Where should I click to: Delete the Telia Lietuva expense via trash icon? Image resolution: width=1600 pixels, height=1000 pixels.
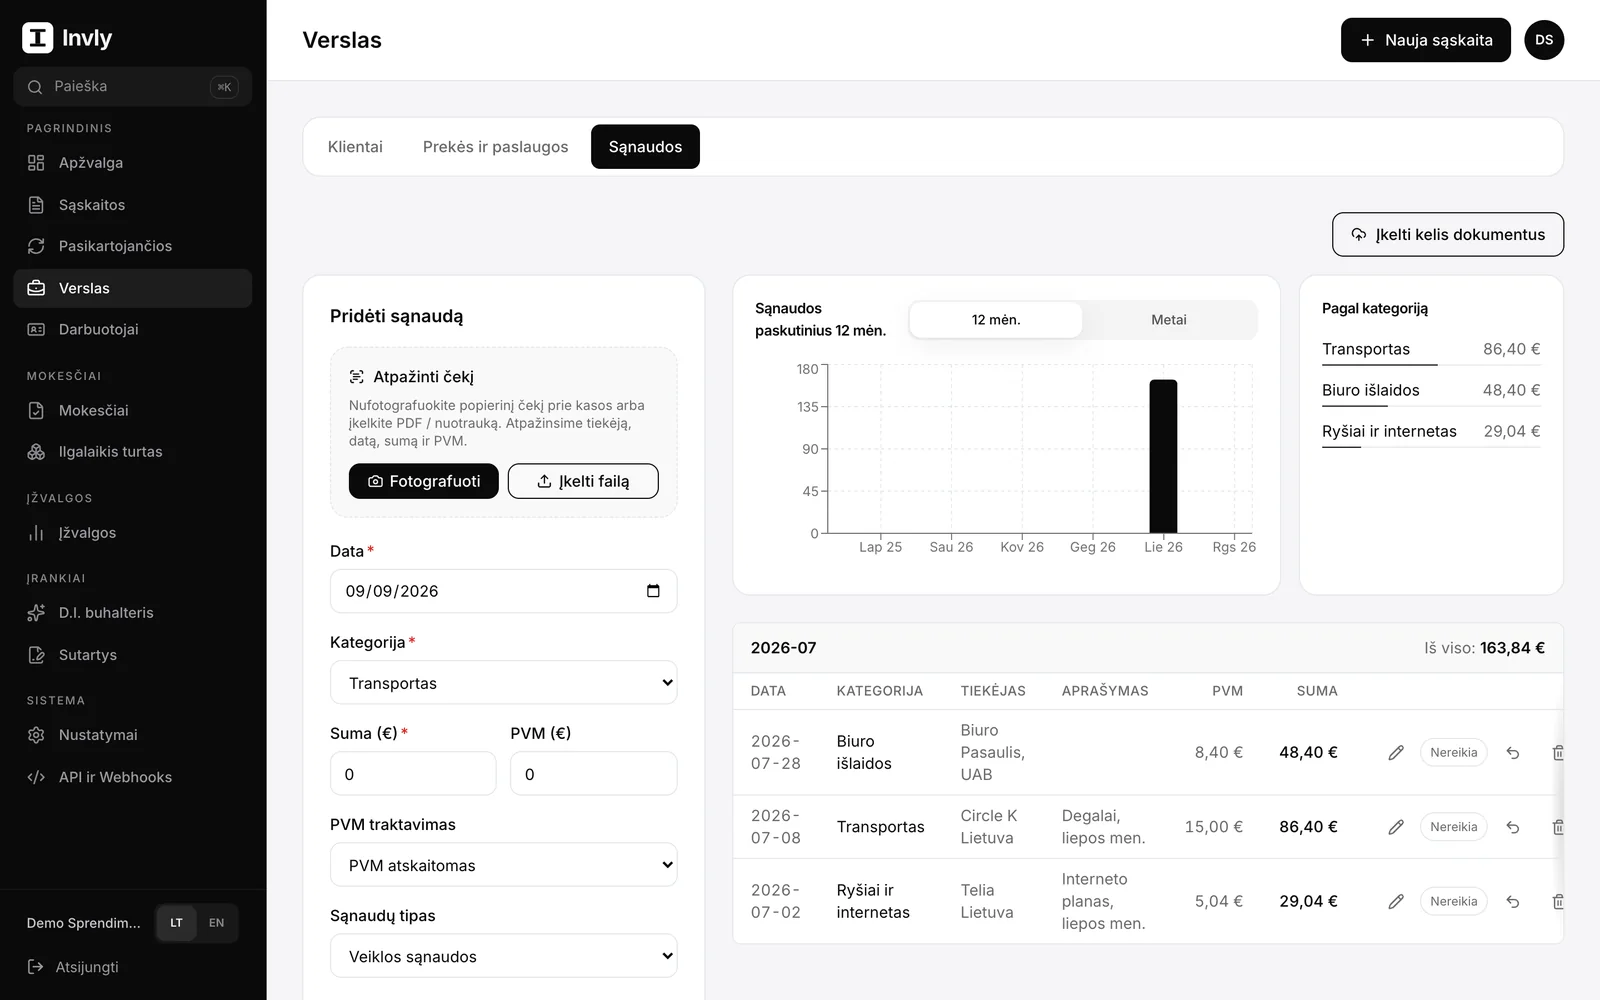coord(1557,901)
